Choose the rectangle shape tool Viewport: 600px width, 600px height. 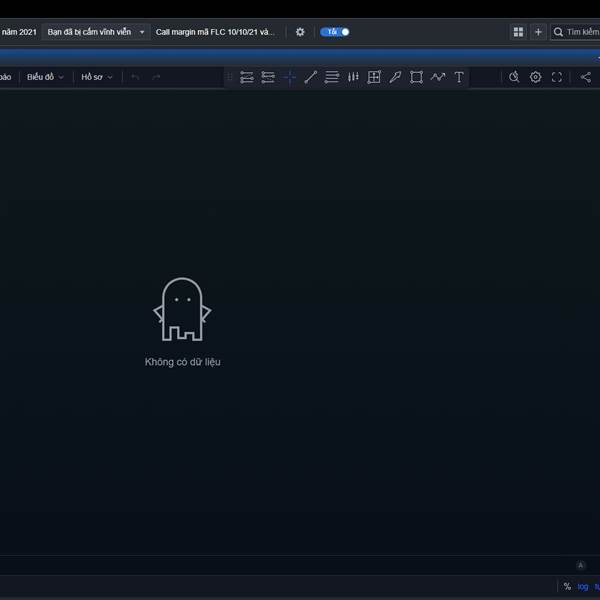(416, 77)
